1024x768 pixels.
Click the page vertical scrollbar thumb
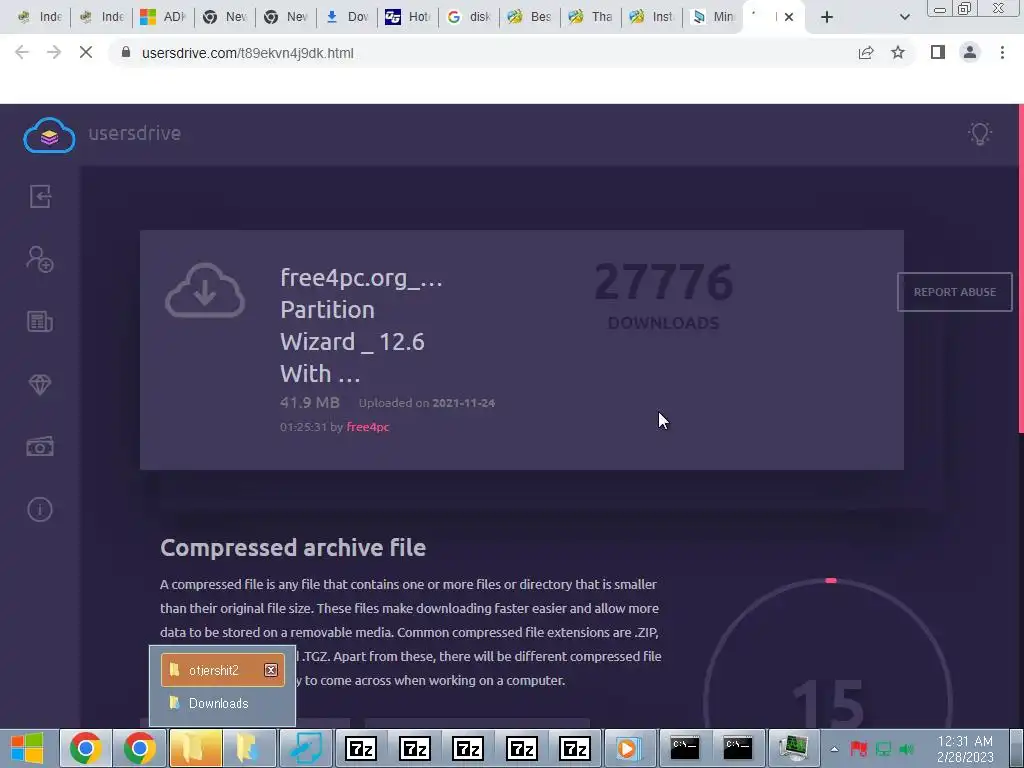(1021, 268)
